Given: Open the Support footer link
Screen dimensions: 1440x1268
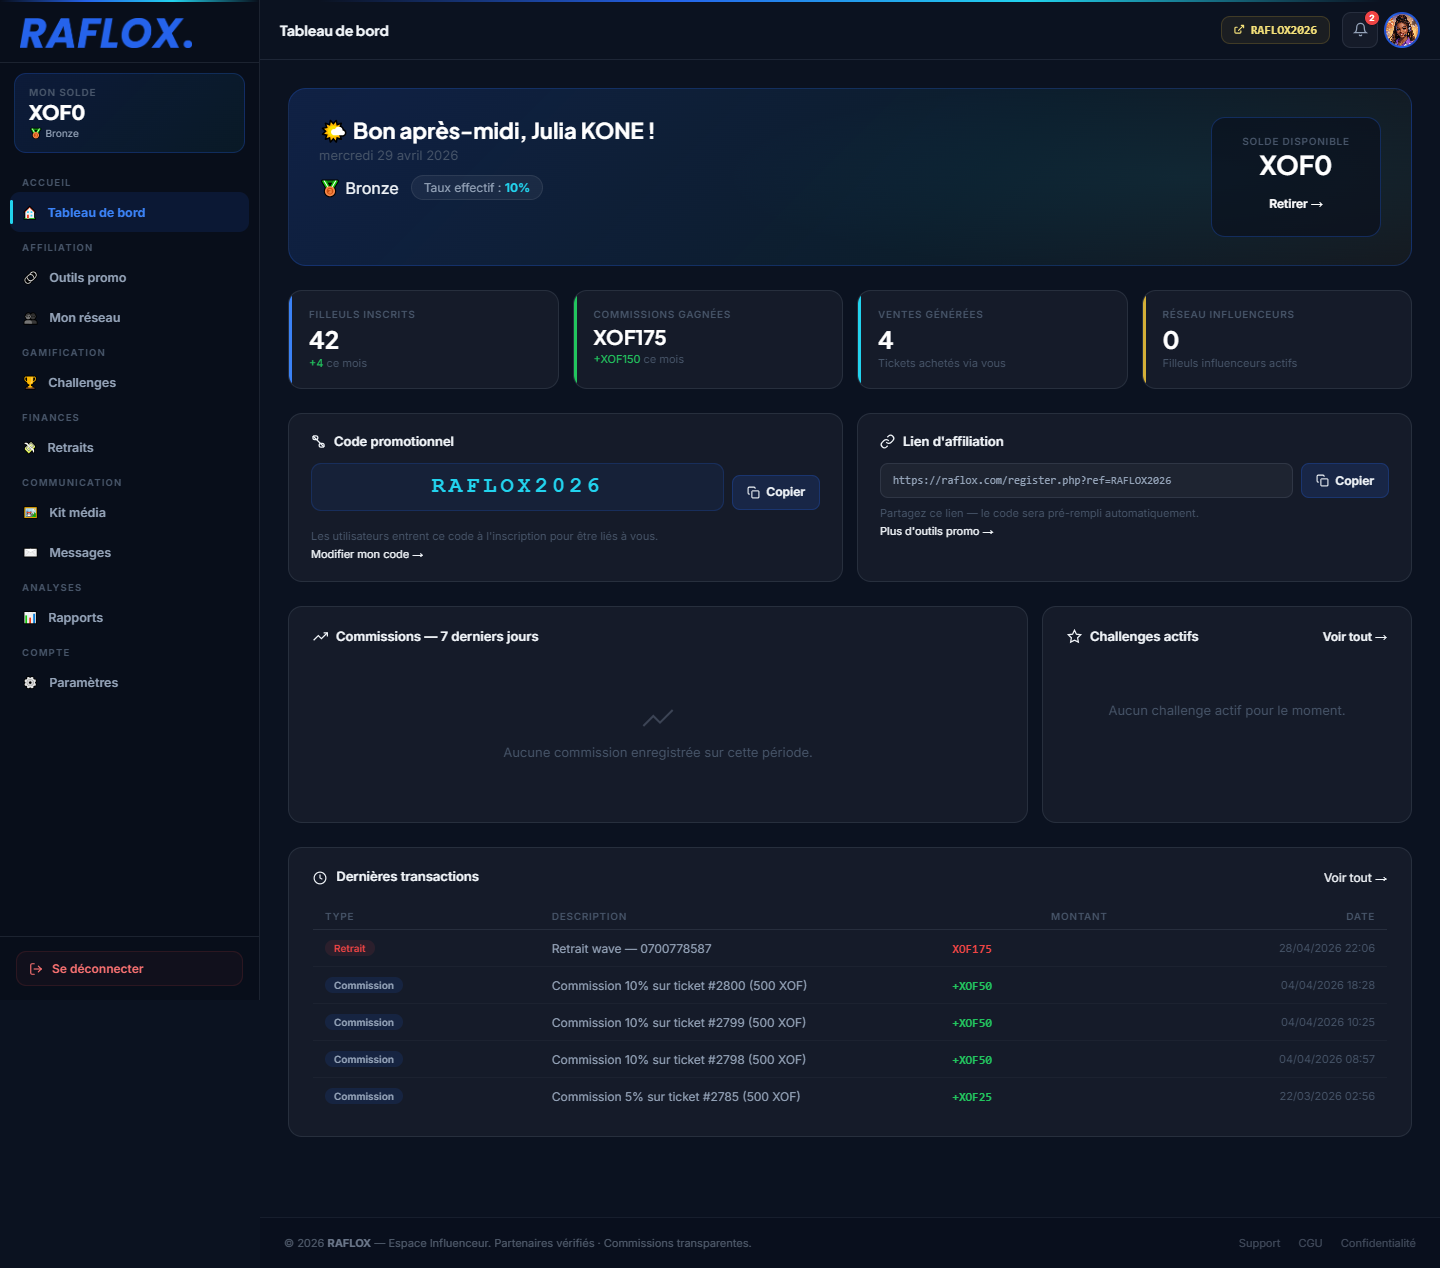Looking at the screenshot, I should [1259, 1243].
